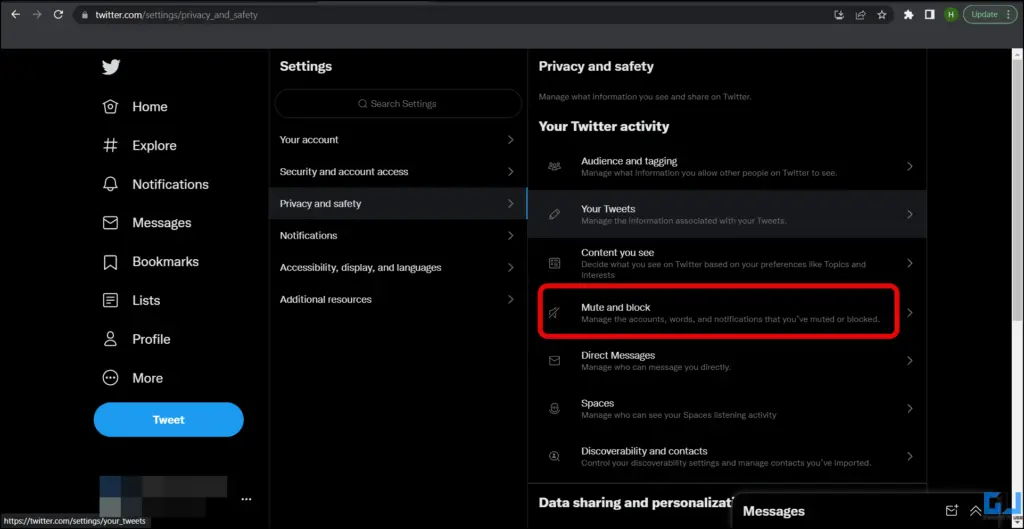Open More circle-dots icon
This screenshot has height=529, width=1024.
pyautogui.click(x=110, y=378)
